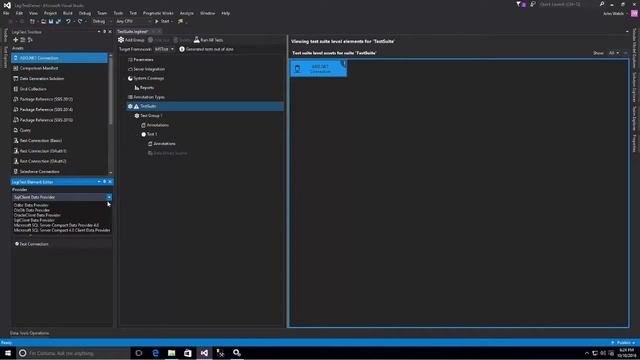Select 'Package Reference (SSIS 2014)' in toolbox

point(46,109)
